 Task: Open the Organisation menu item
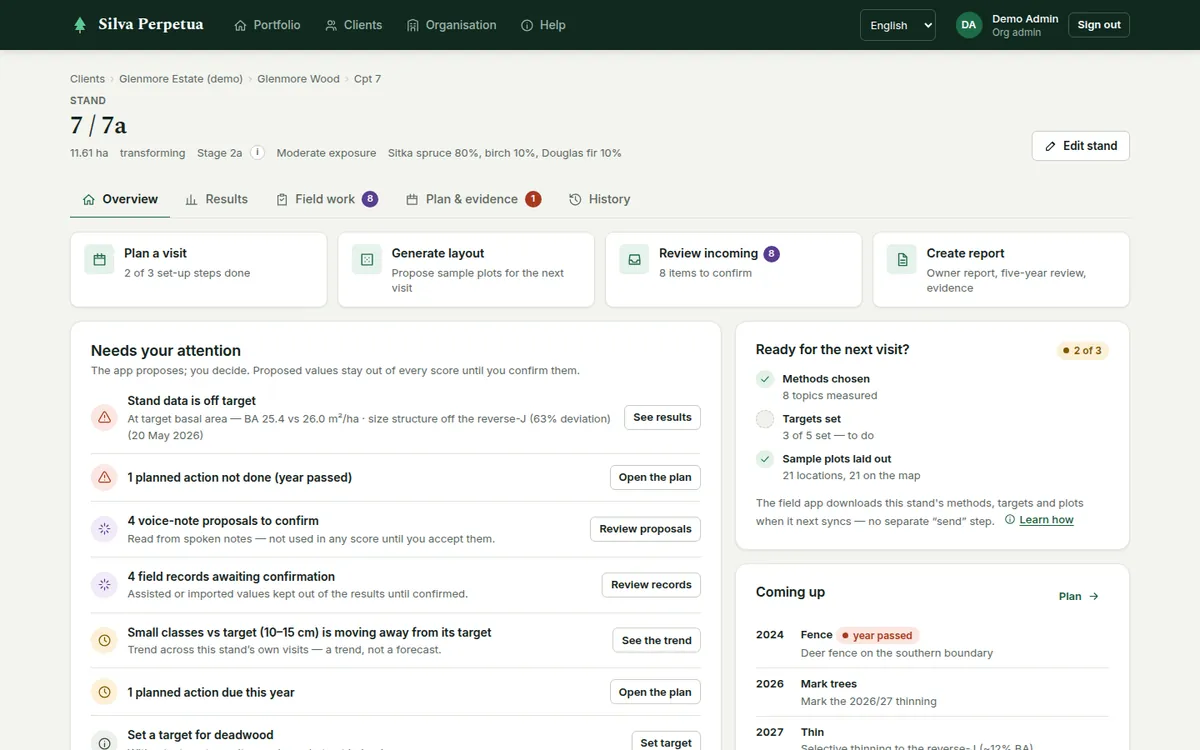(452, 25)
